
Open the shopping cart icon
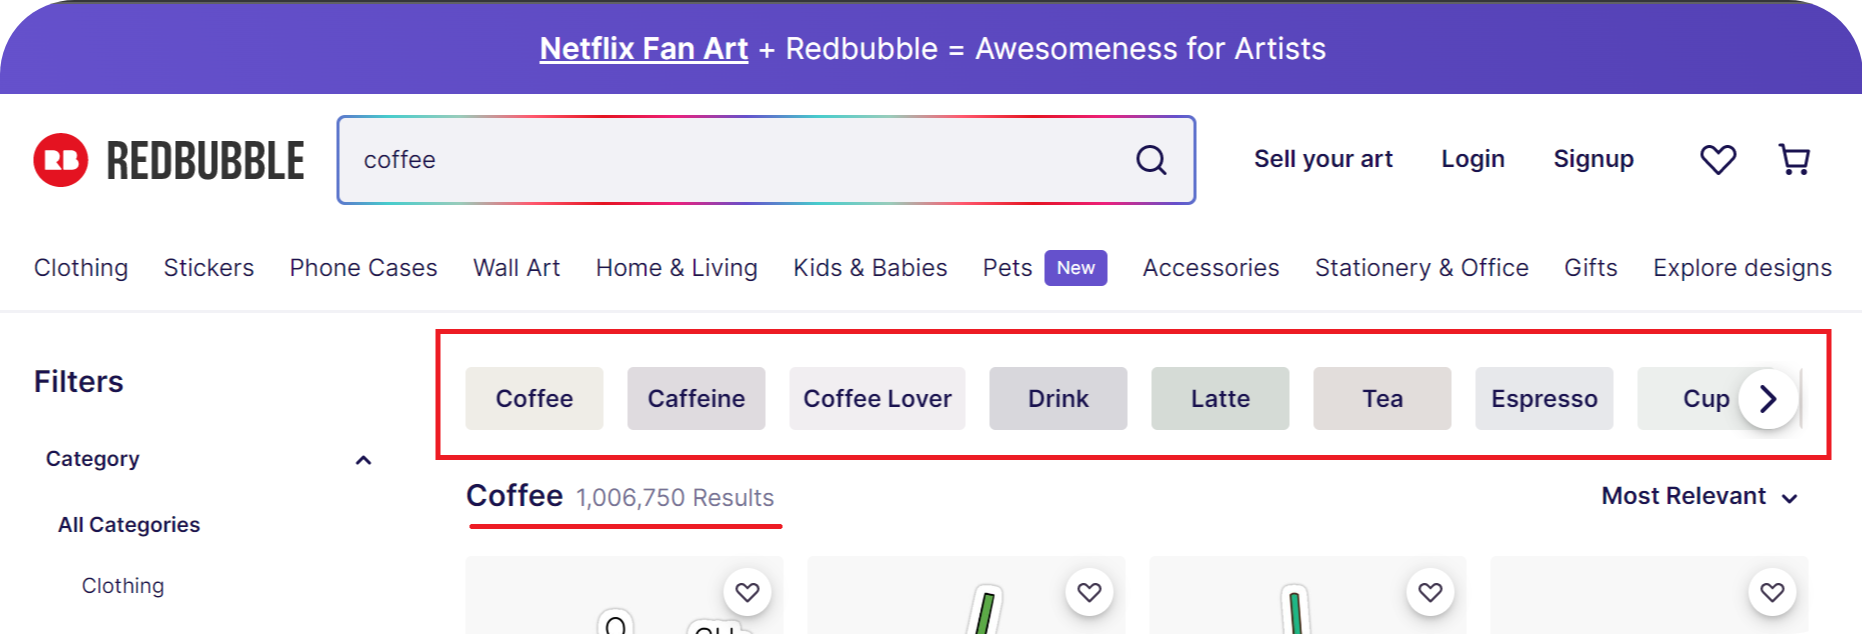[x=1793, y=159]
